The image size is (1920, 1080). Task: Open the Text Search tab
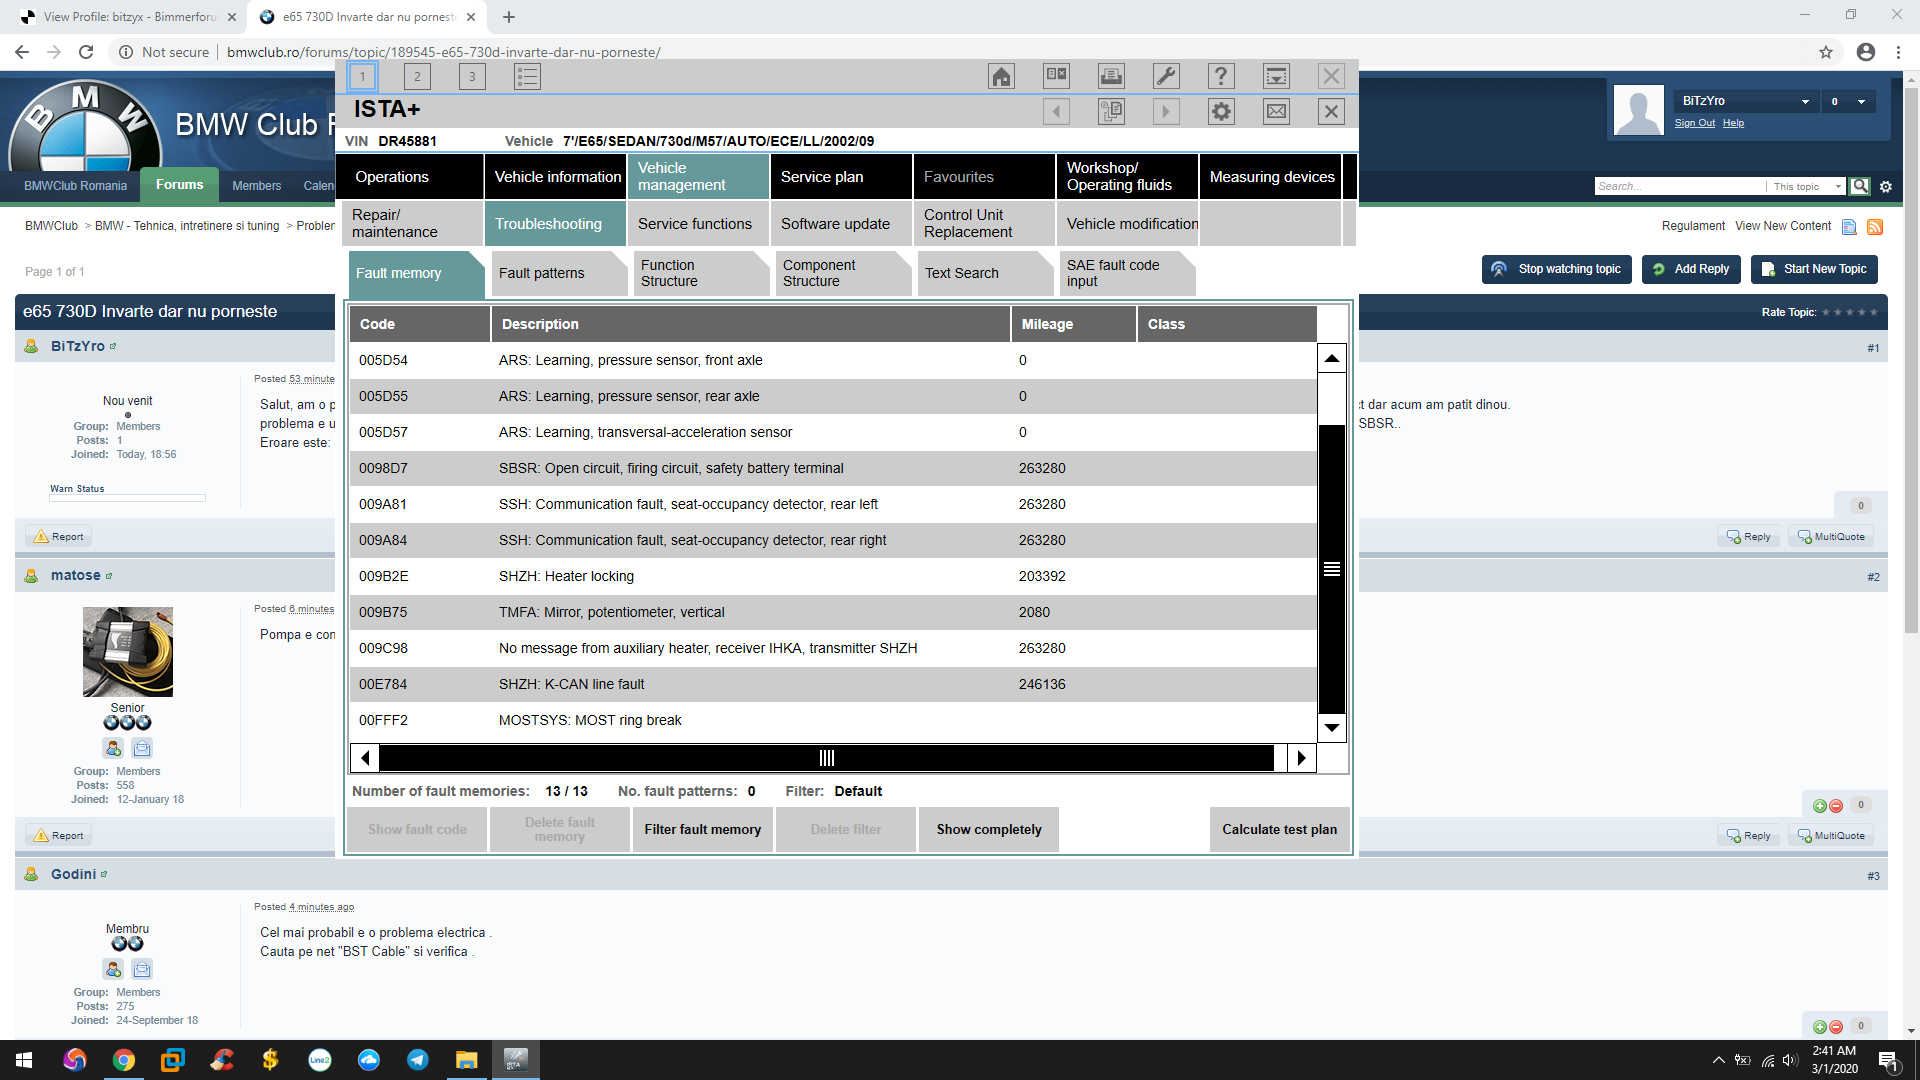pyautogui.click(x=984, y=273)
